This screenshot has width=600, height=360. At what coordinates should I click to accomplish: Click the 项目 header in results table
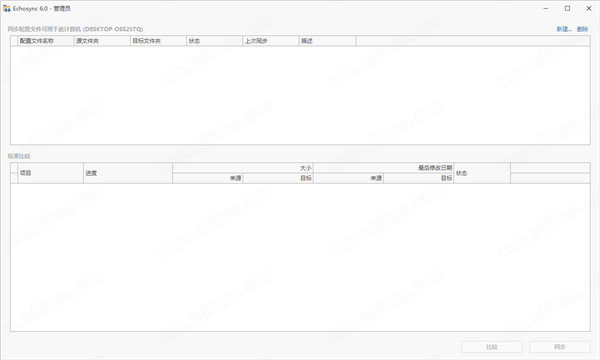tap(51, 173)
